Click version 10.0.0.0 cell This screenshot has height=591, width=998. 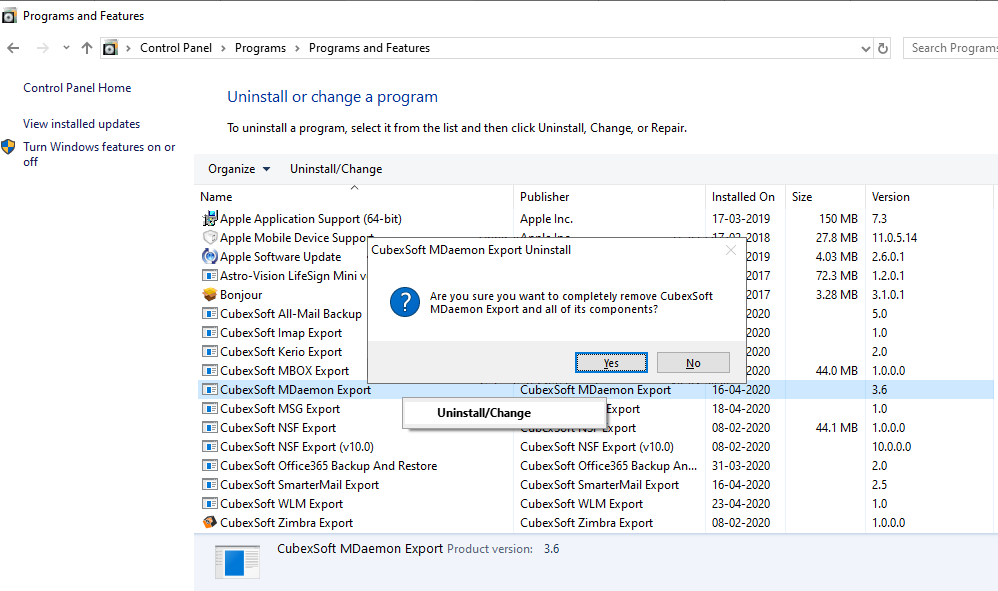point(891,447)
